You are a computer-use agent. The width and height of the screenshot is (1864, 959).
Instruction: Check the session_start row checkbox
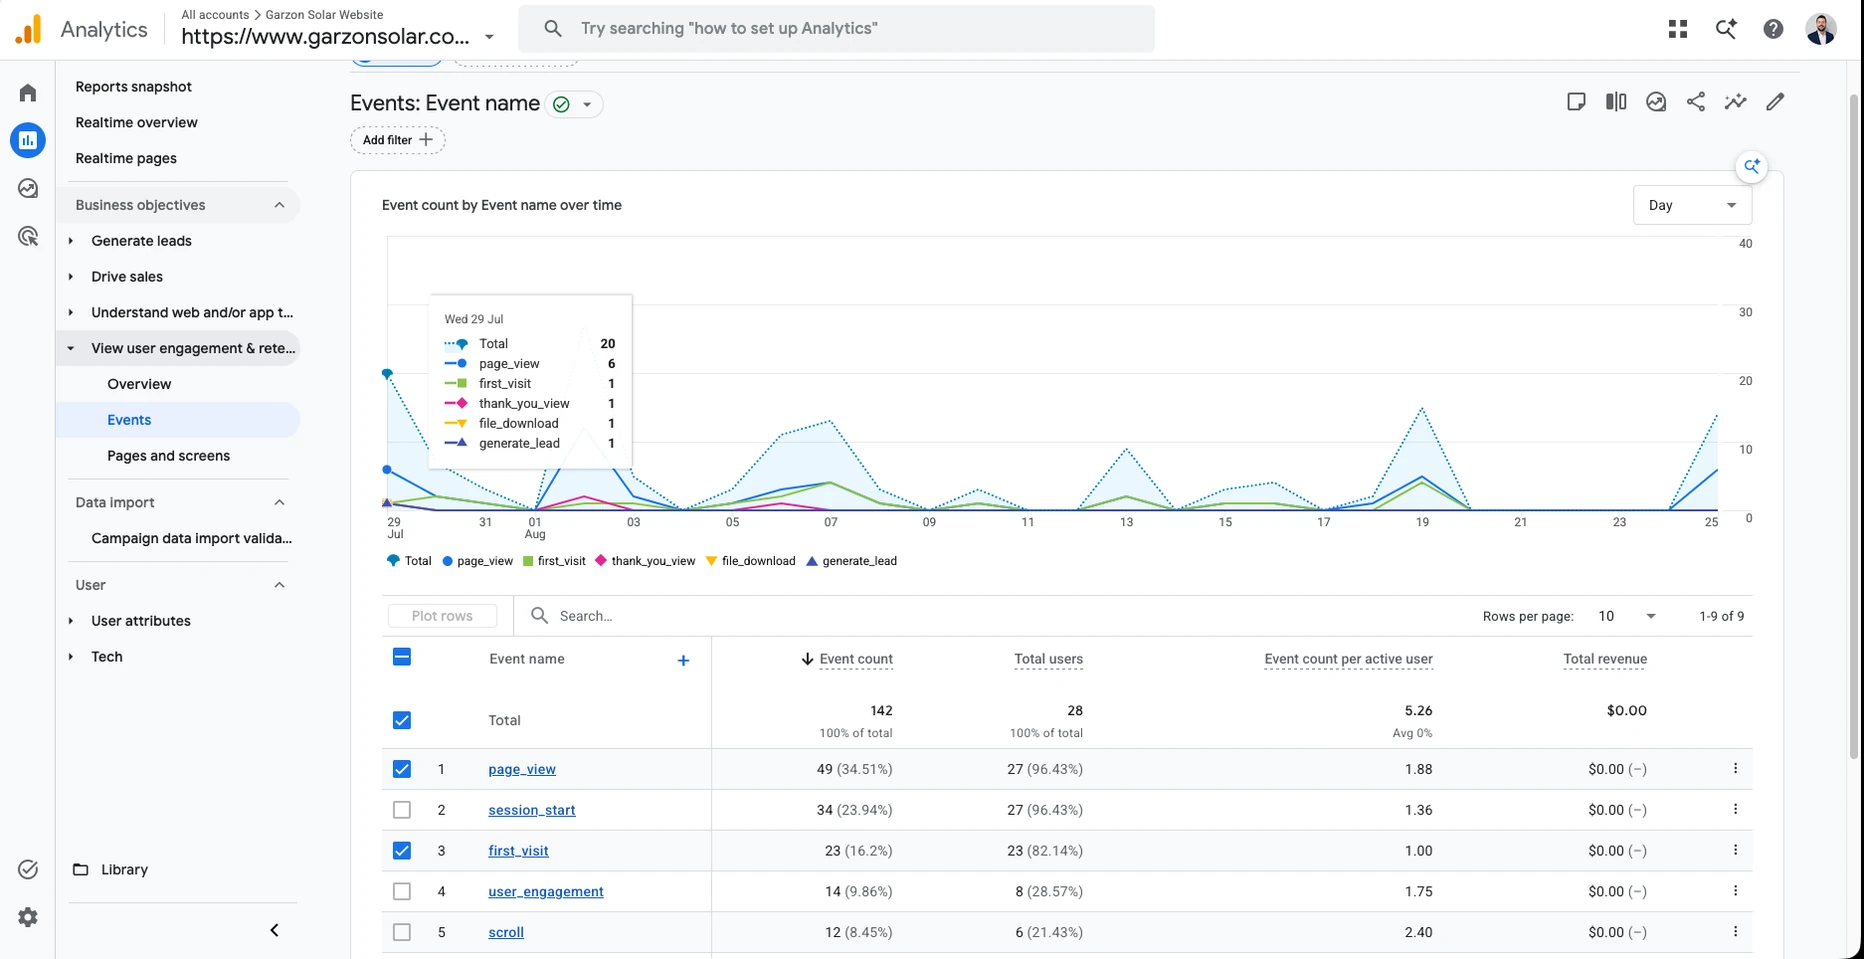tap(402, 810)
